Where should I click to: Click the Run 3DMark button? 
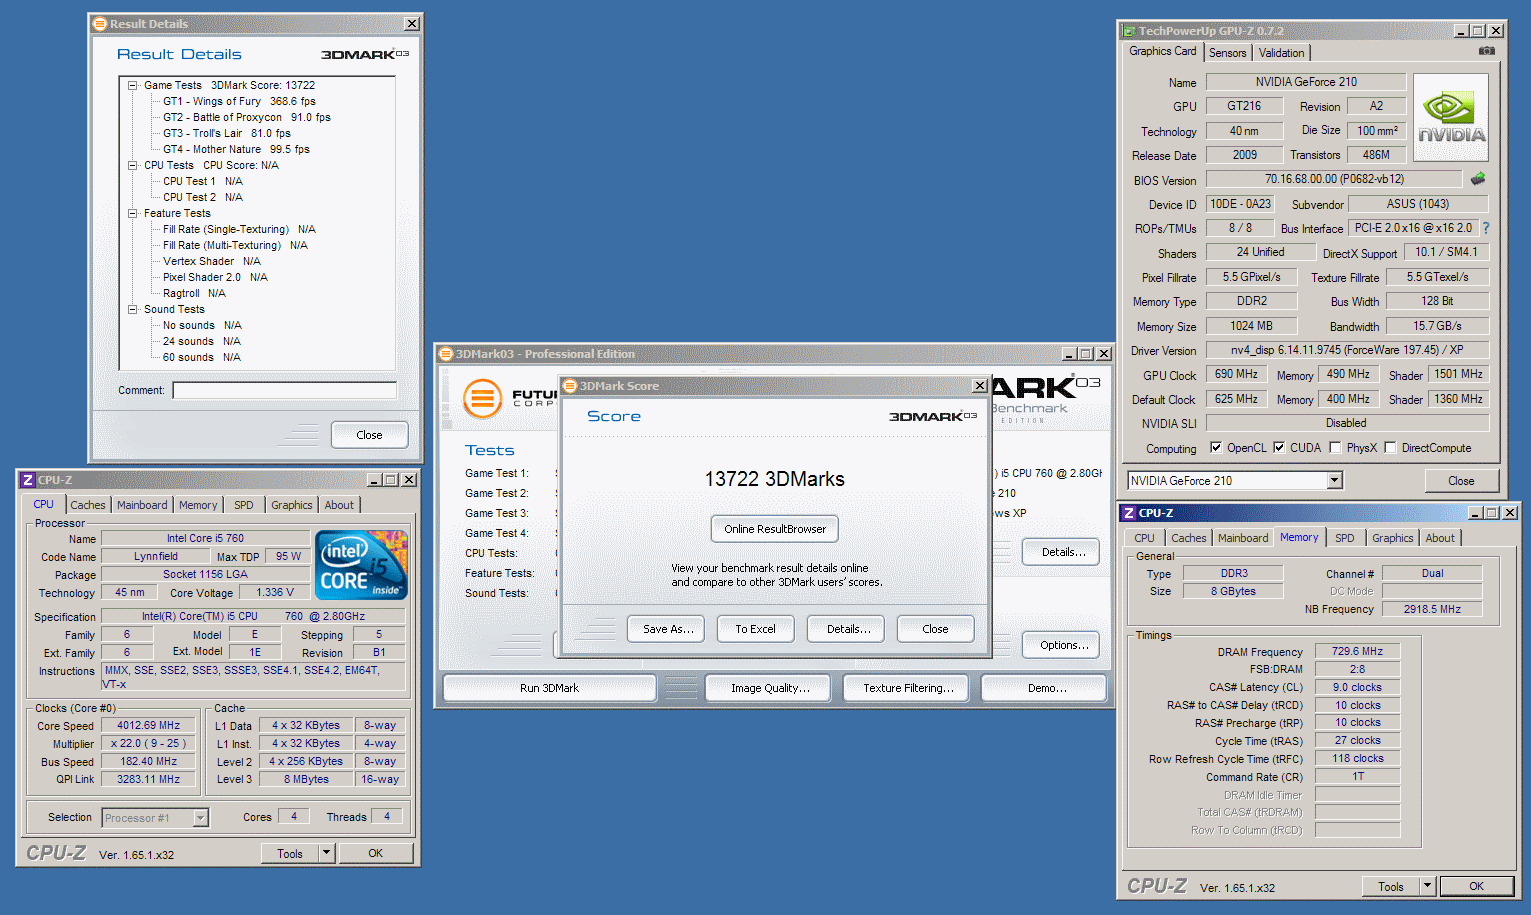coord(549,688)
